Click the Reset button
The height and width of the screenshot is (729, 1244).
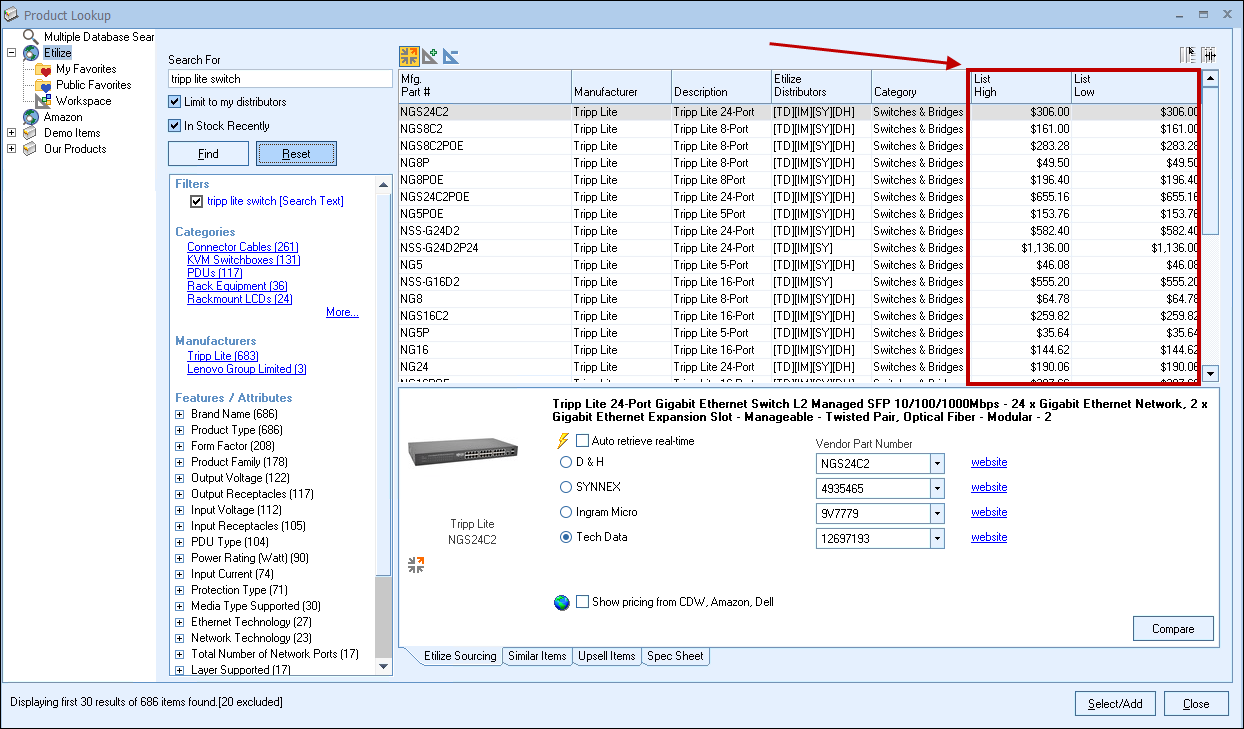click(296, 154)
